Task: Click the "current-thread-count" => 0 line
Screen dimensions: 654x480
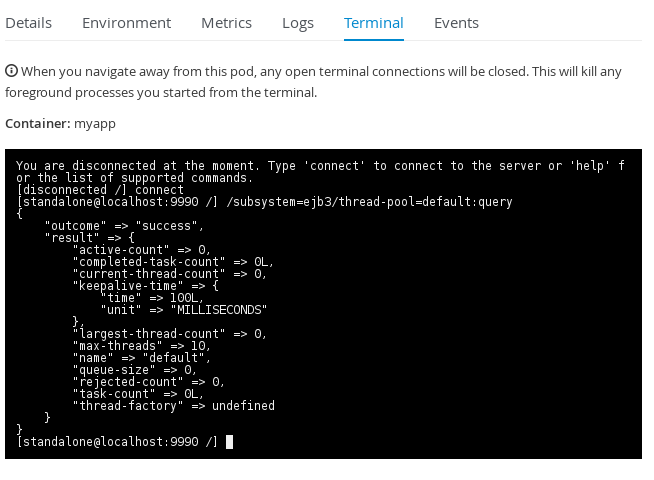Action: [x=169, y=274]
